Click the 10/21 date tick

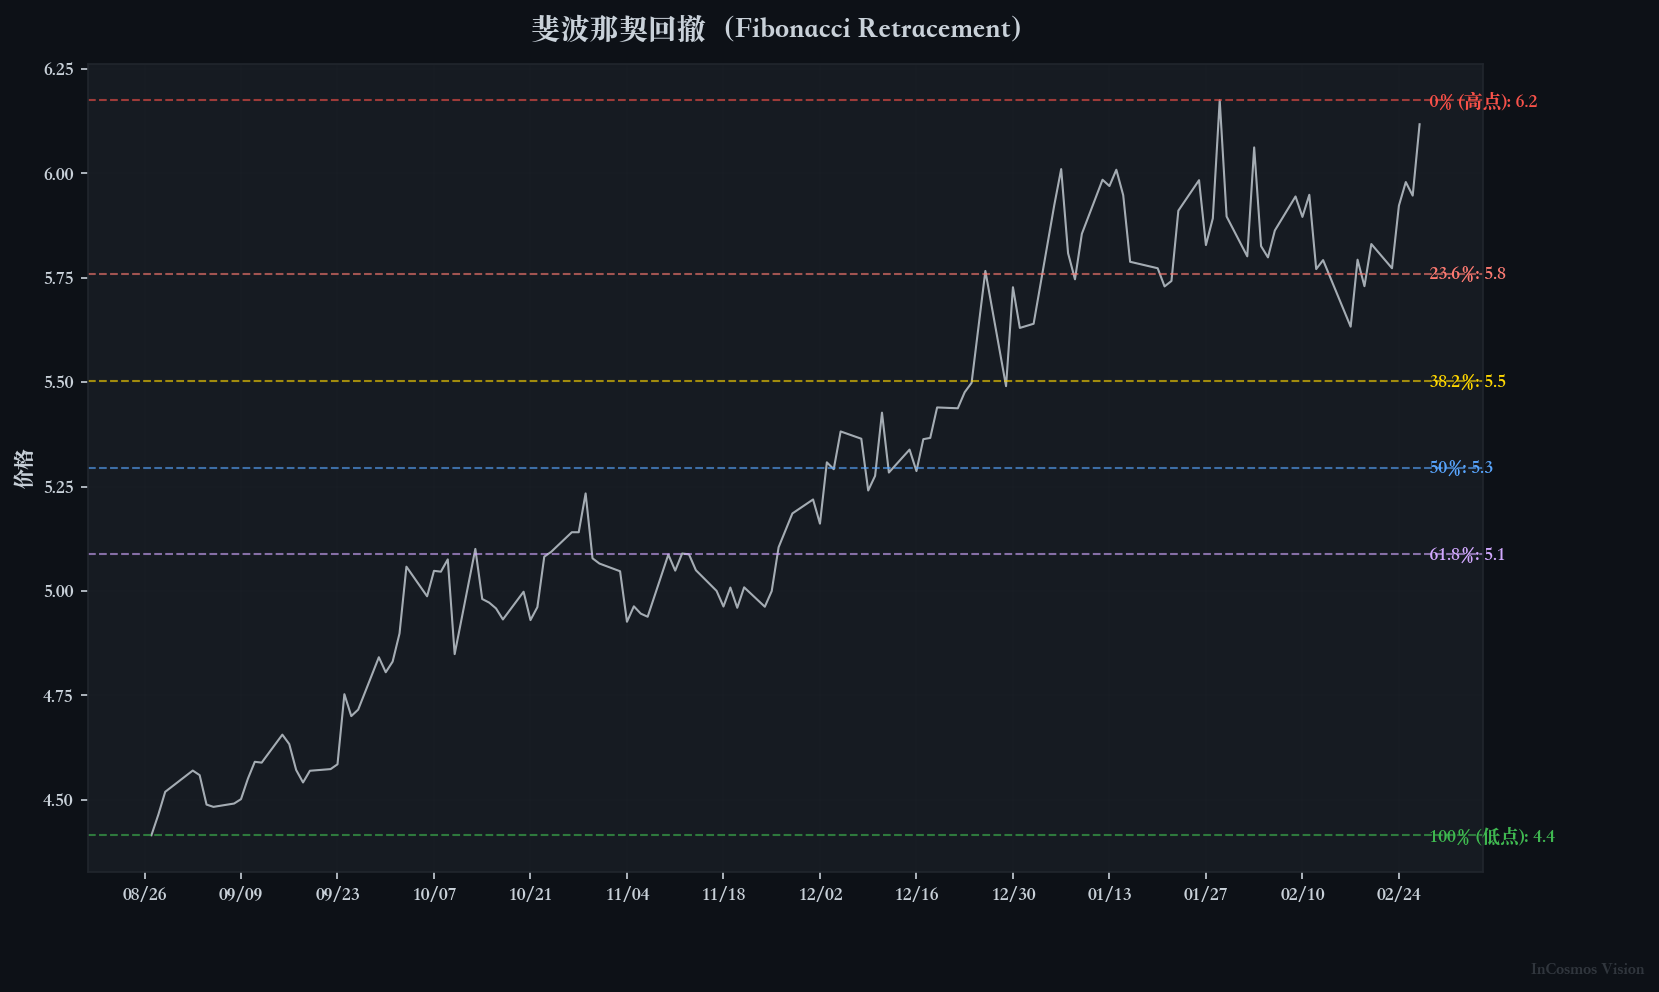(531, 894)
